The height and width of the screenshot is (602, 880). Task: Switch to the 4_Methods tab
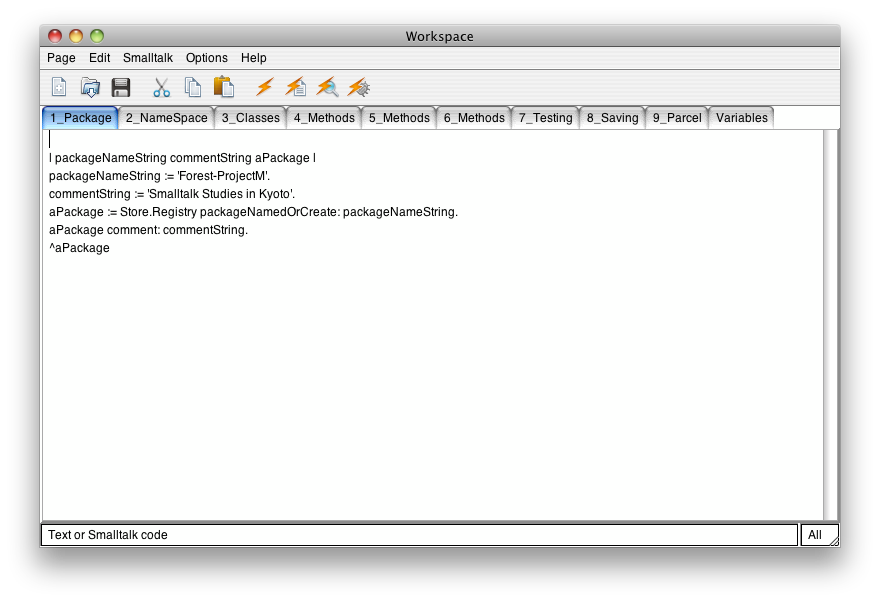click(x=324, y=118)
